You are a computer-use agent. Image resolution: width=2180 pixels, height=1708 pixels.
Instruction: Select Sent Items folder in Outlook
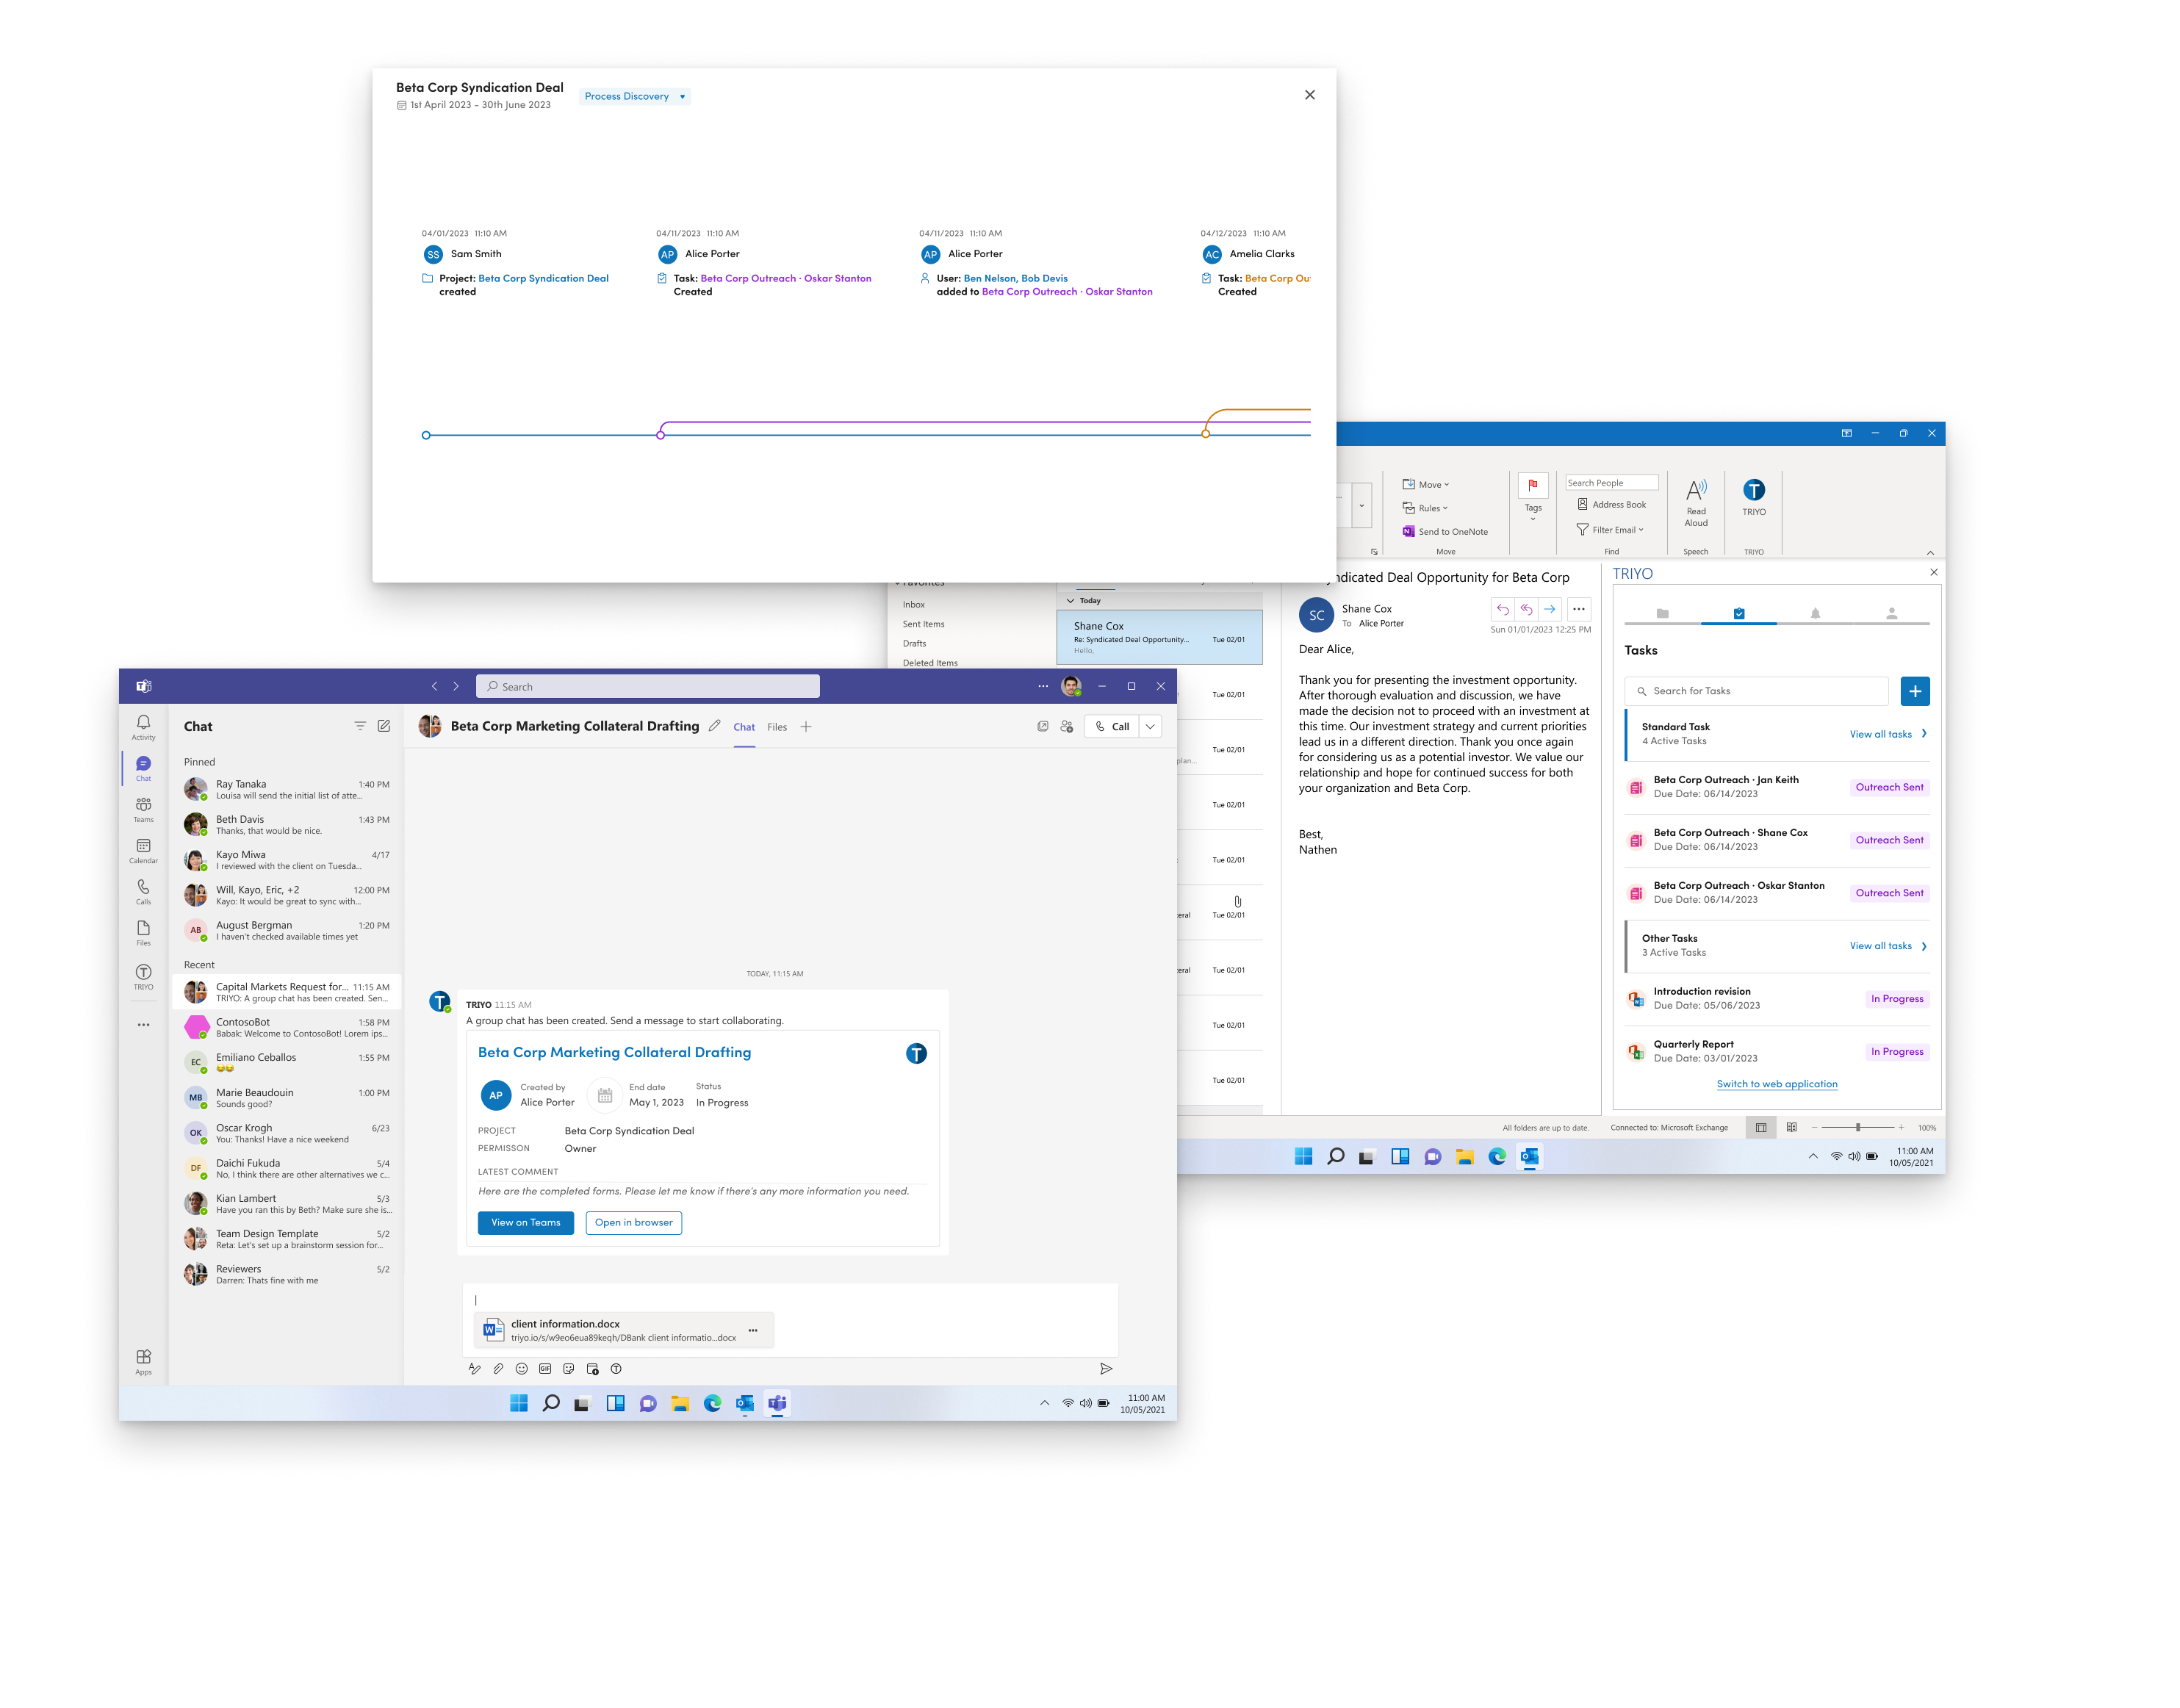coord(923,624)
